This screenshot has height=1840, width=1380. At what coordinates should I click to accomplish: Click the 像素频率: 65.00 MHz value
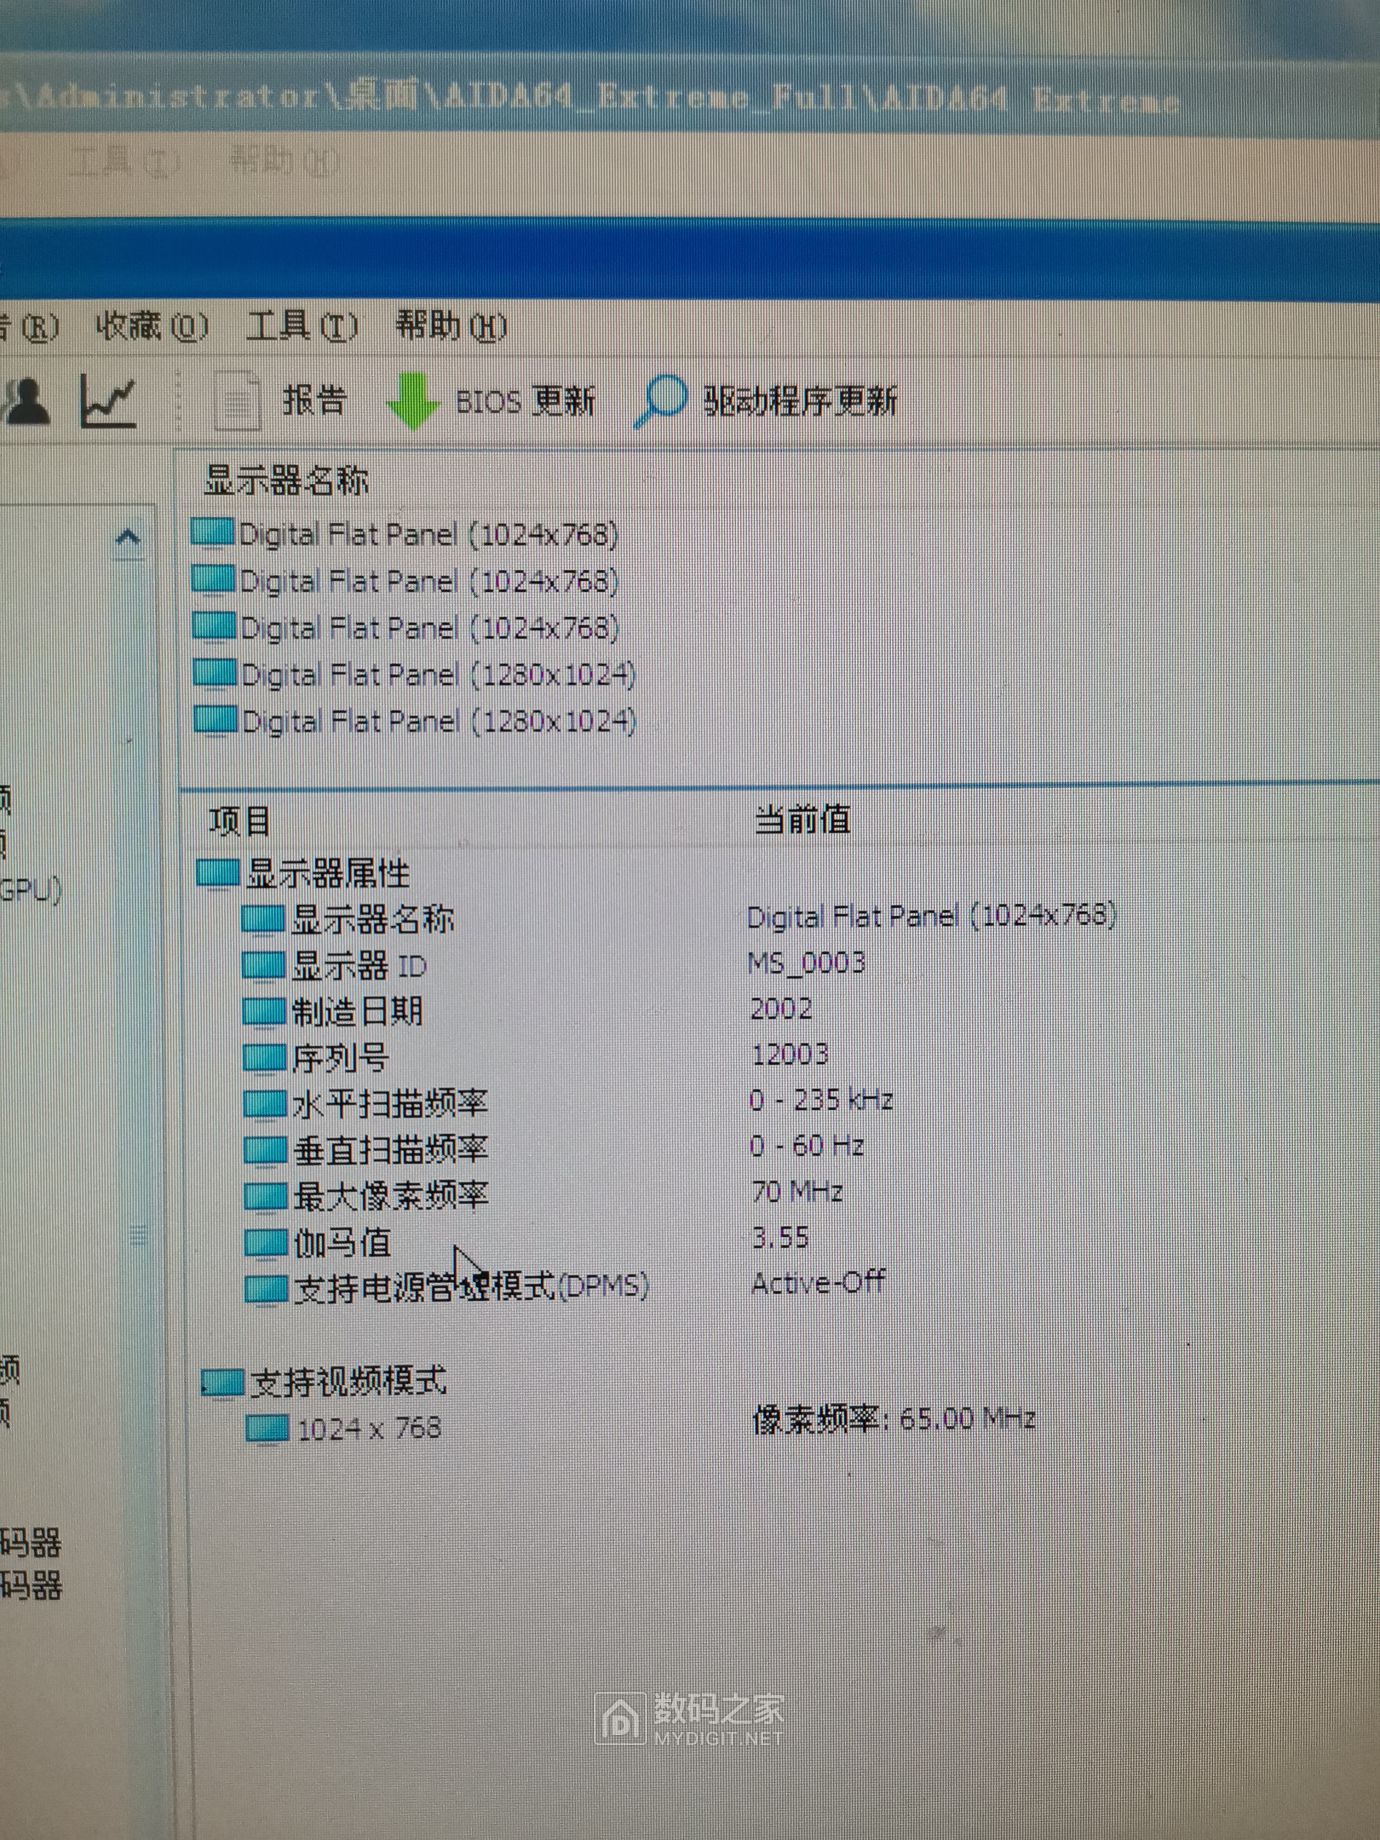click(894, 1420)
